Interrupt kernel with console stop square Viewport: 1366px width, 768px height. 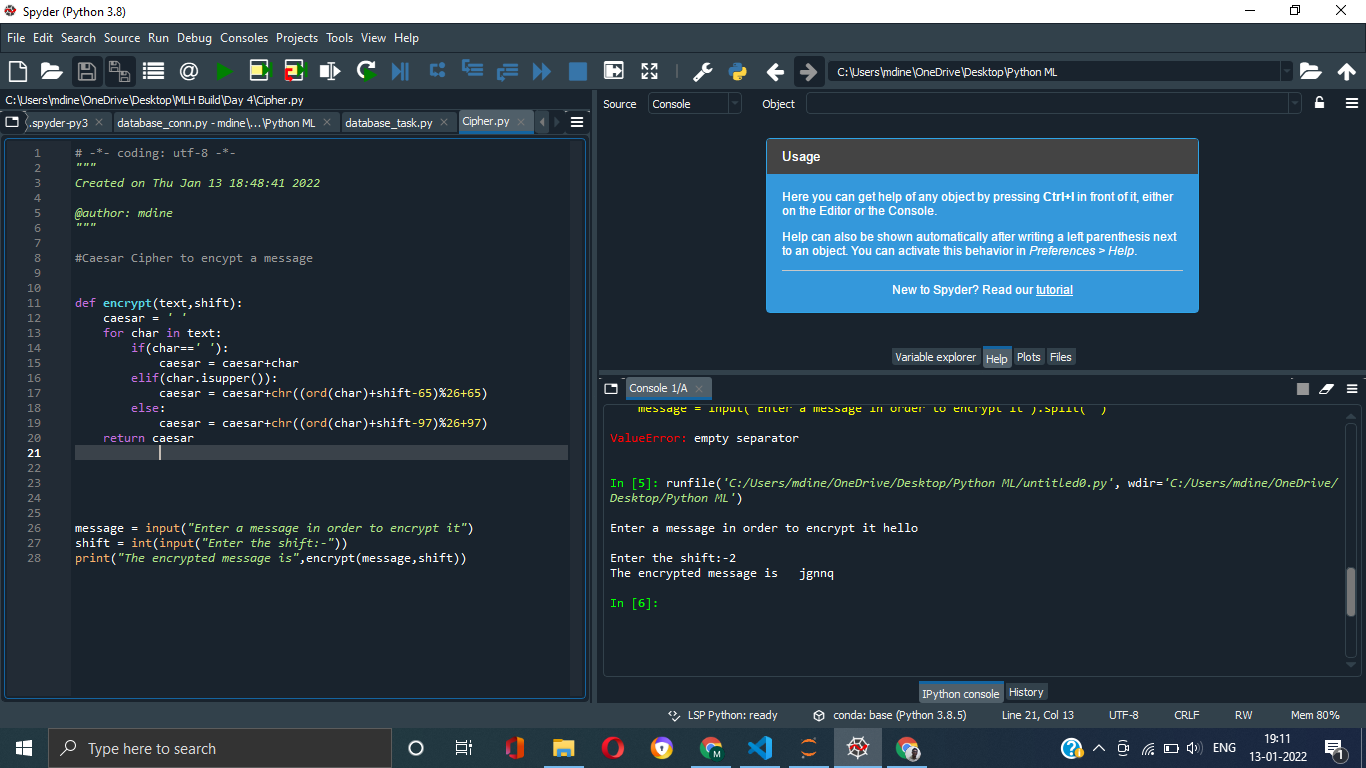coord(1303,389)
